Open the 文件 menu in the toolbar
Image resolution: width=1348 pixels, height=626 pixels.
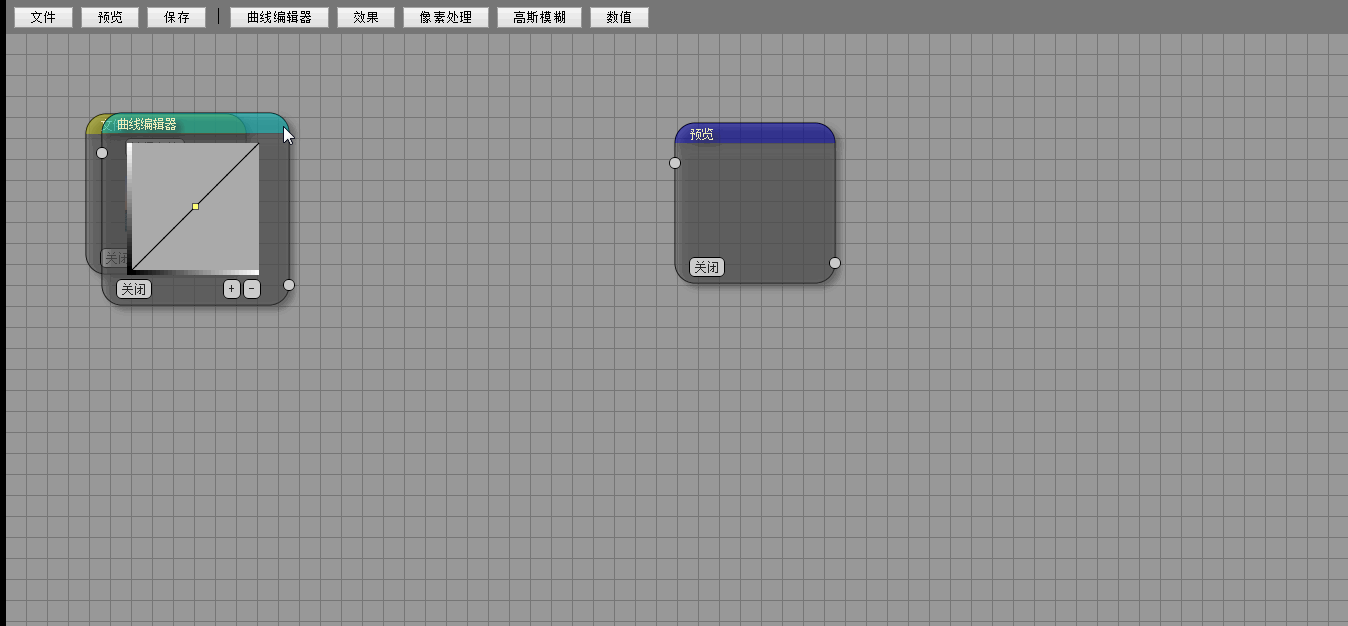point(43,17)
